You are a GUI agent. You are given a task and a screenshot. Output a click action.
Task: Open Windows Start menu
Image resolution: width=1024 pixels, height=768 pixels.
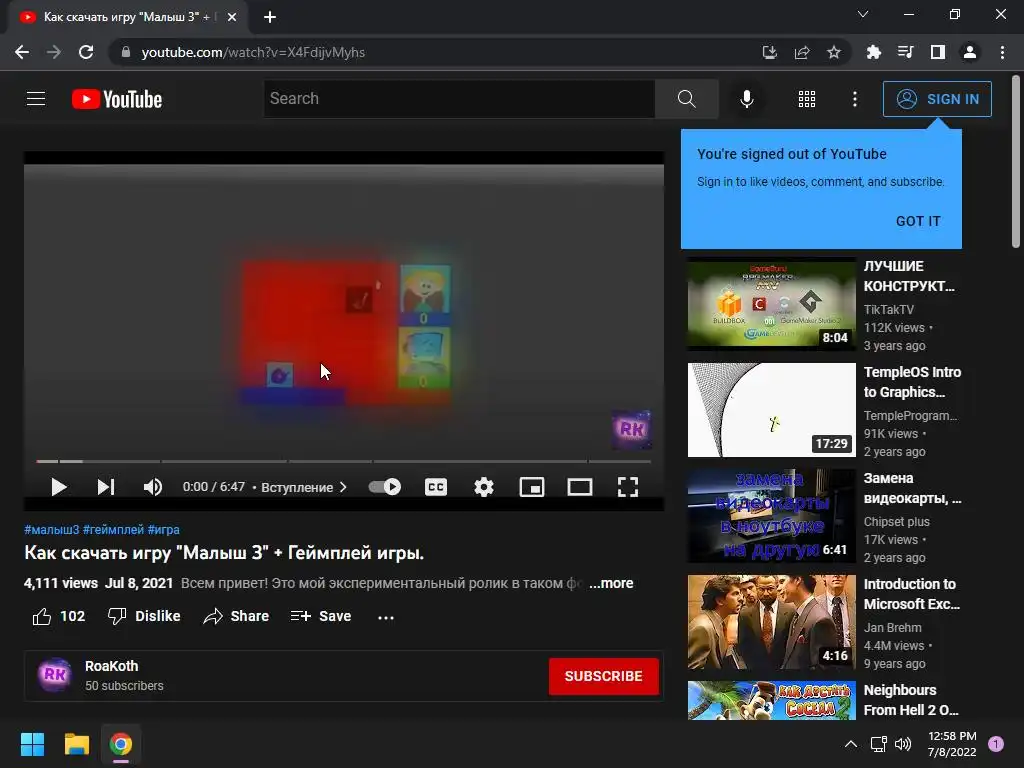(x=32, y=744)
